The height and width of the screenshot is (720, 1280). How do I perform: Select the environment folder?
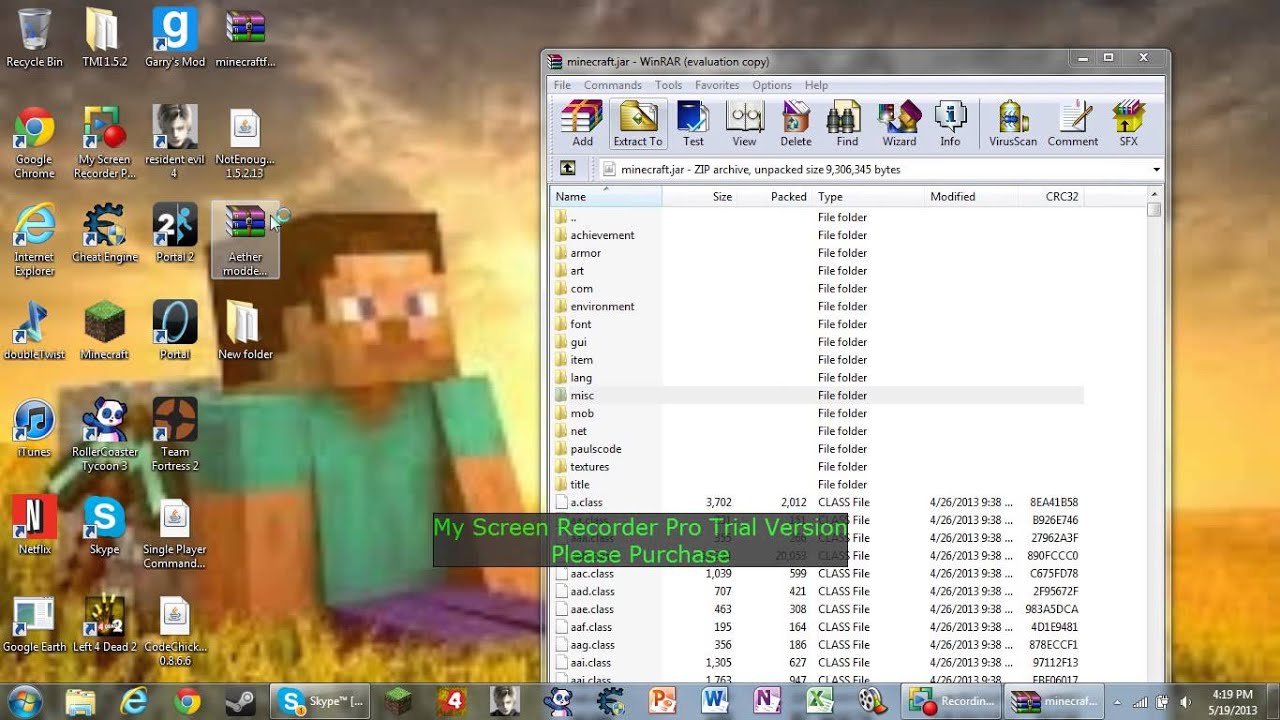tap(602, 306)
